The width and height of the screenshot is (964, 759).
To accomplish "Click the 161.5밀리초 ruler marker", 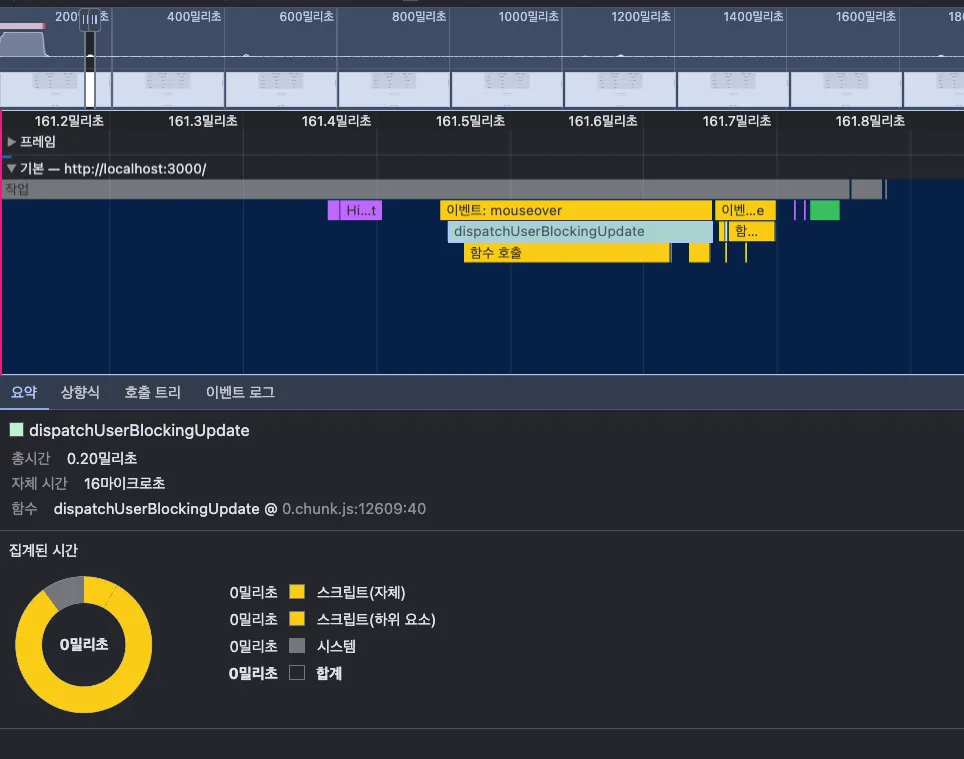I will point(470,120).
